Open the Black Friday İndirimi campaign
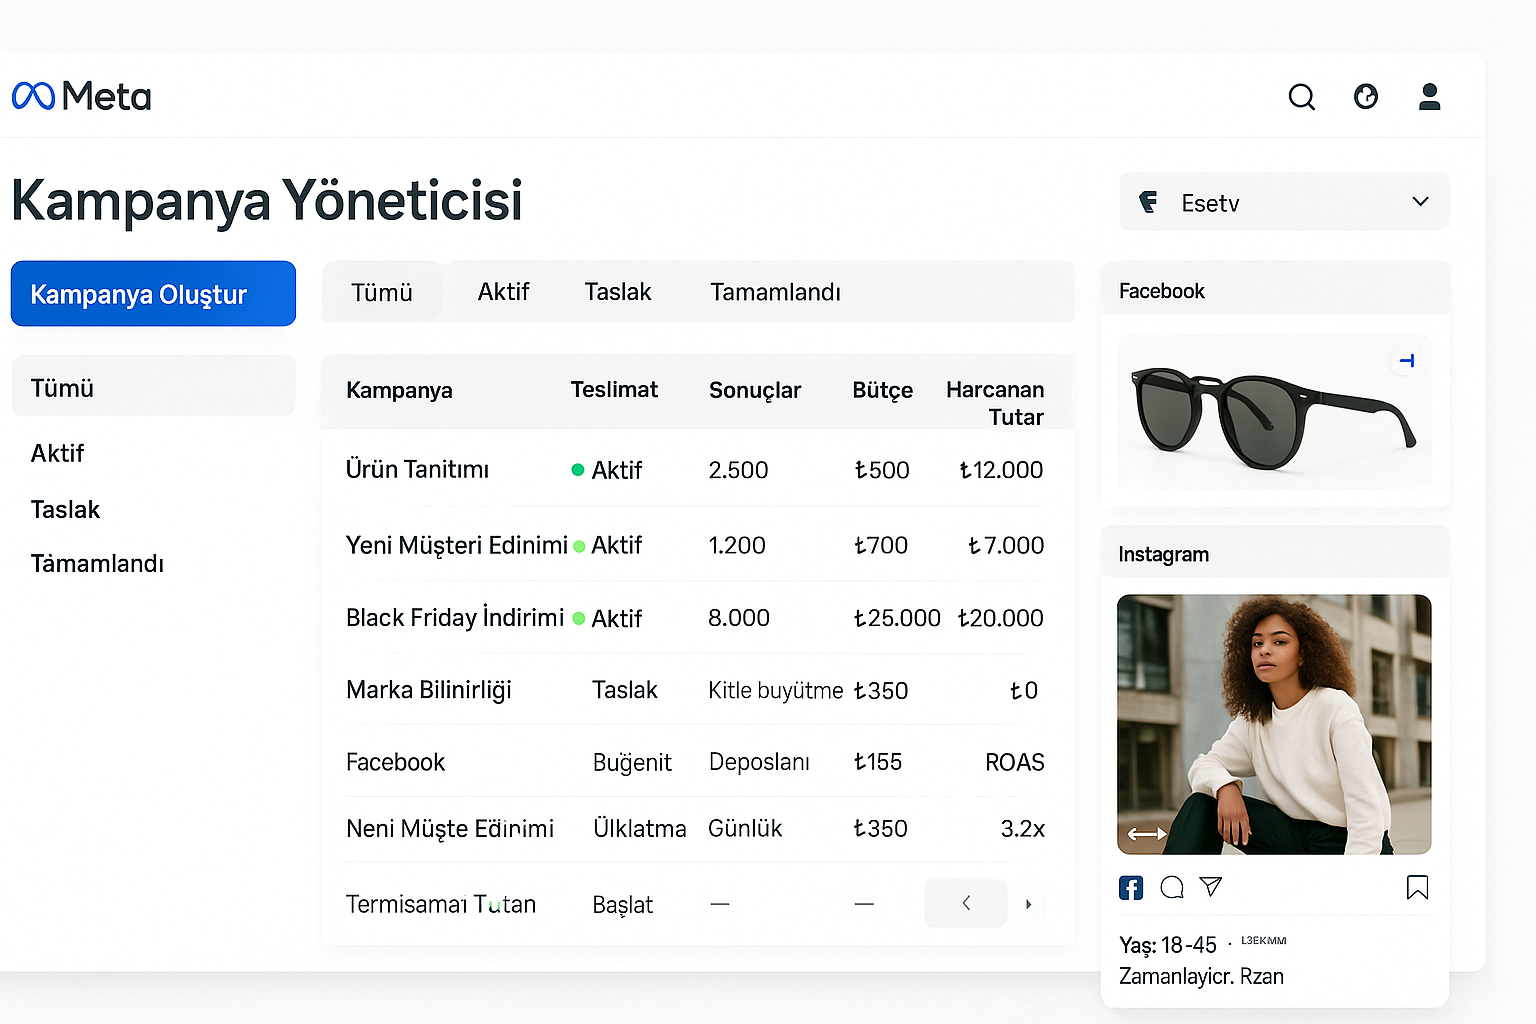 [454, 618]
